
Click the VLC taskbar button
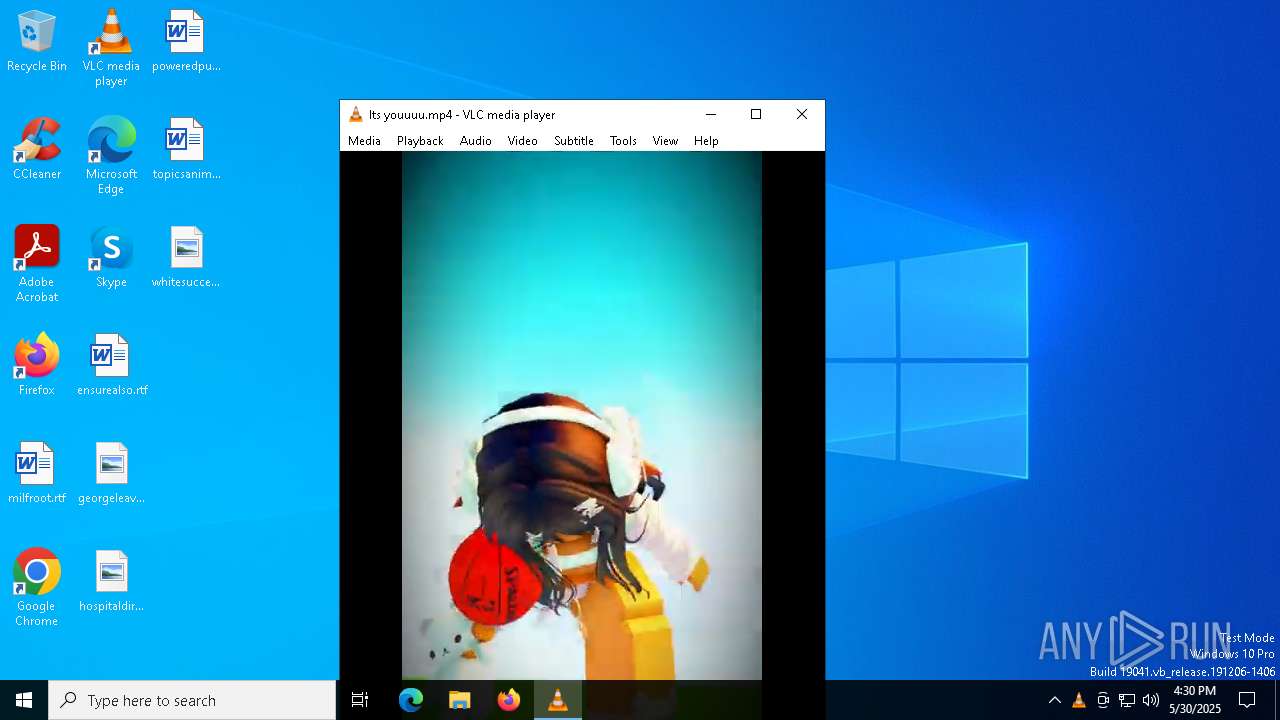(x=558, y=700)
